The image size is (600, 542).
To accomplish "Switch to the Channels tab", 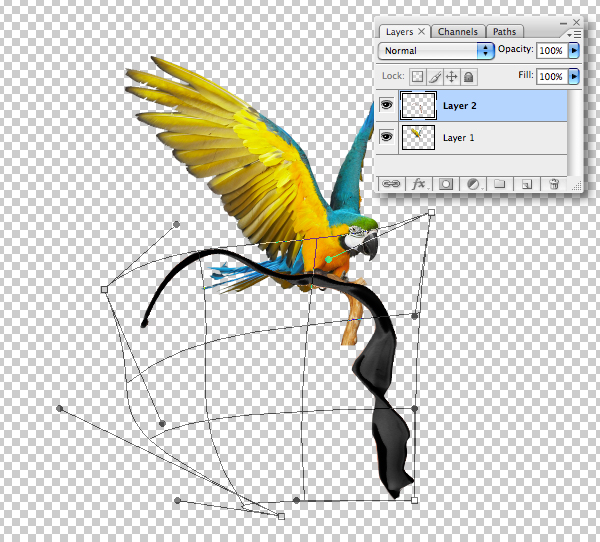I will (x=458, y=32).
